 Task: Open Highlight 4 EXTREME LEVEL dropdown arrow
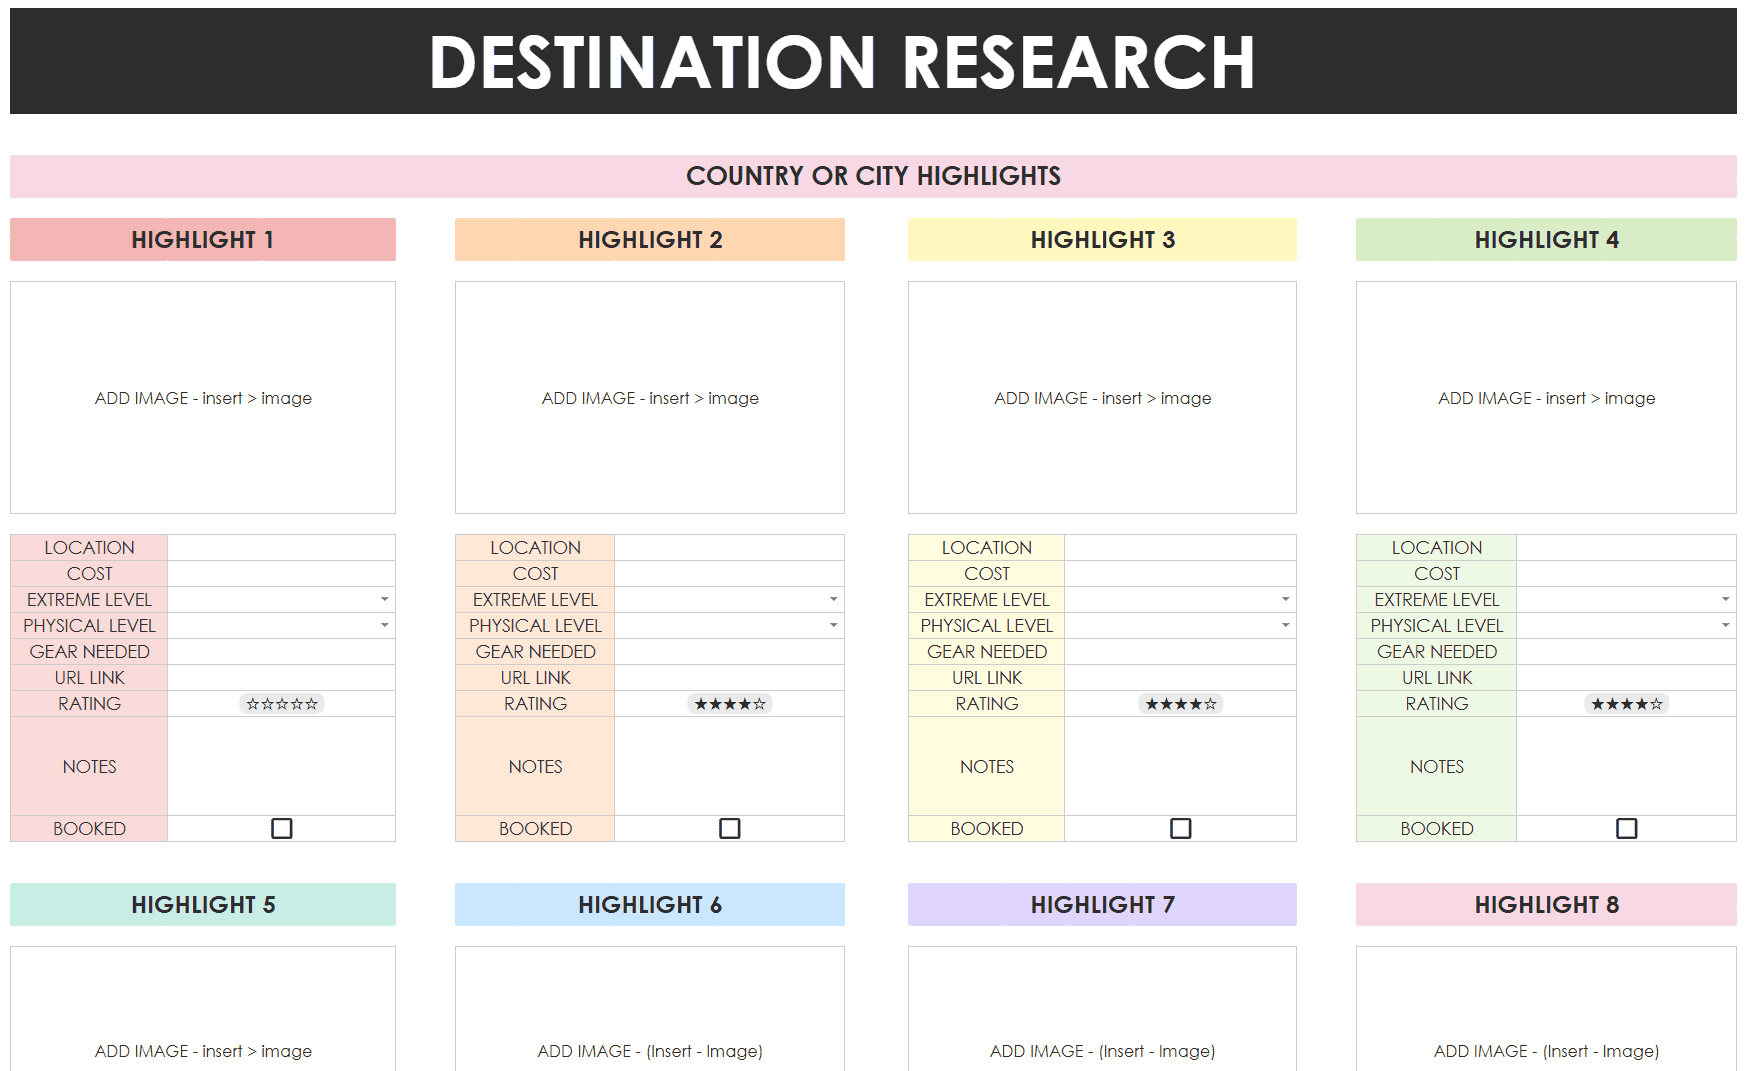pyautogui.click(x=1725, y=599)
